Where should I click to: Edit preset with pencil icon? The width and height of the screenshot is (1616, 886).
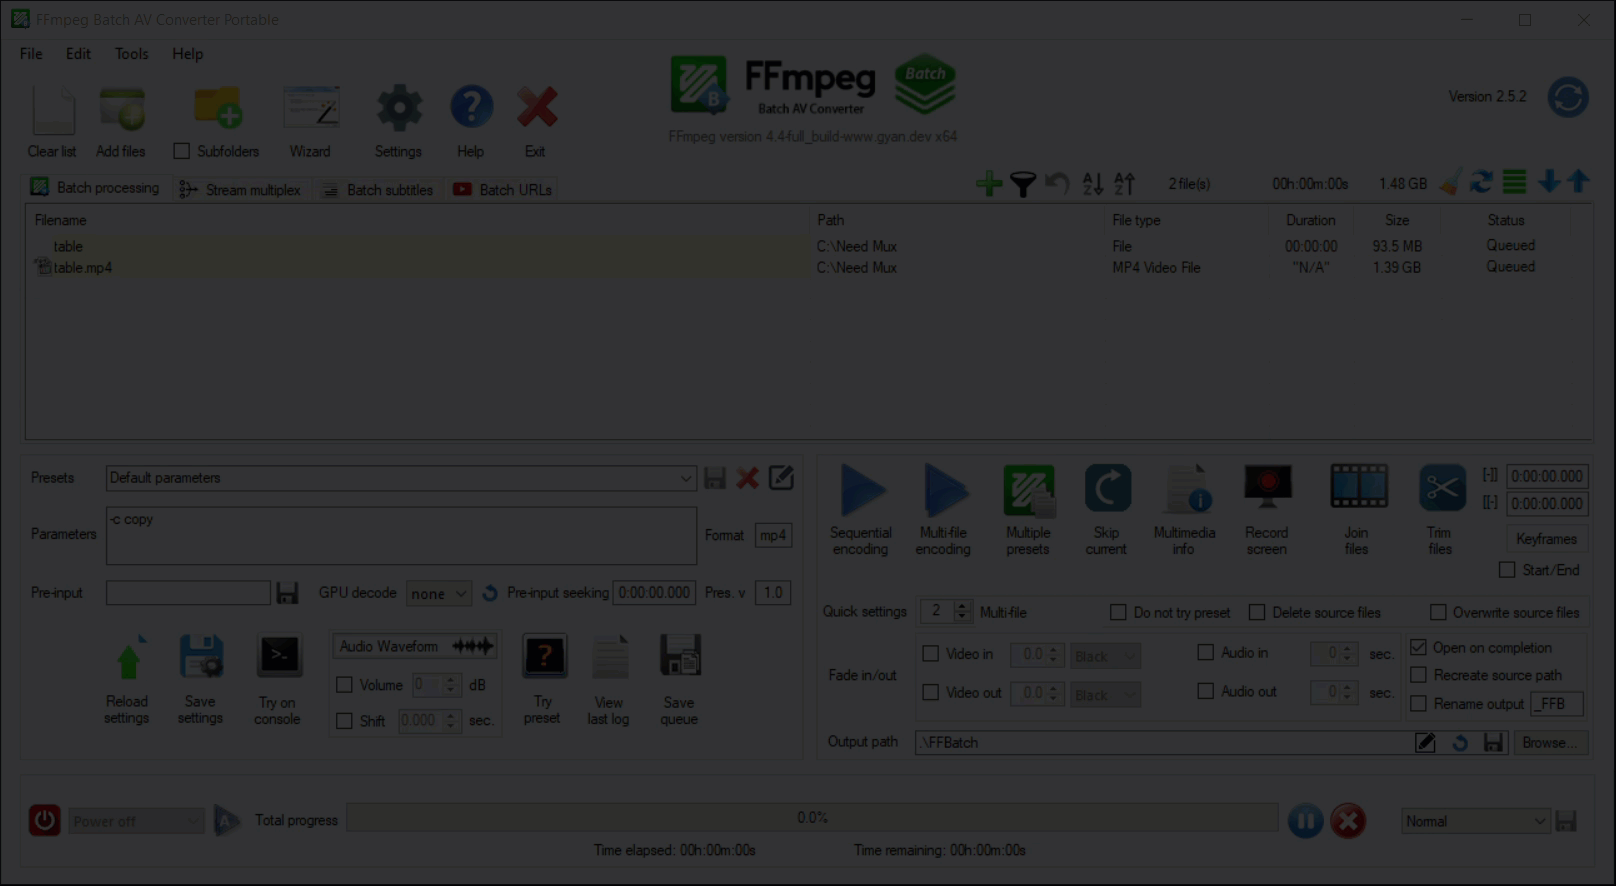point(781,478)
